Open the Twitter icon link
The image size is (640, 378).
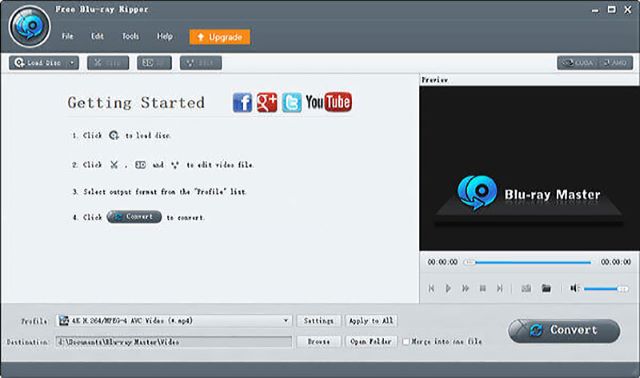(x=292, y=102)
